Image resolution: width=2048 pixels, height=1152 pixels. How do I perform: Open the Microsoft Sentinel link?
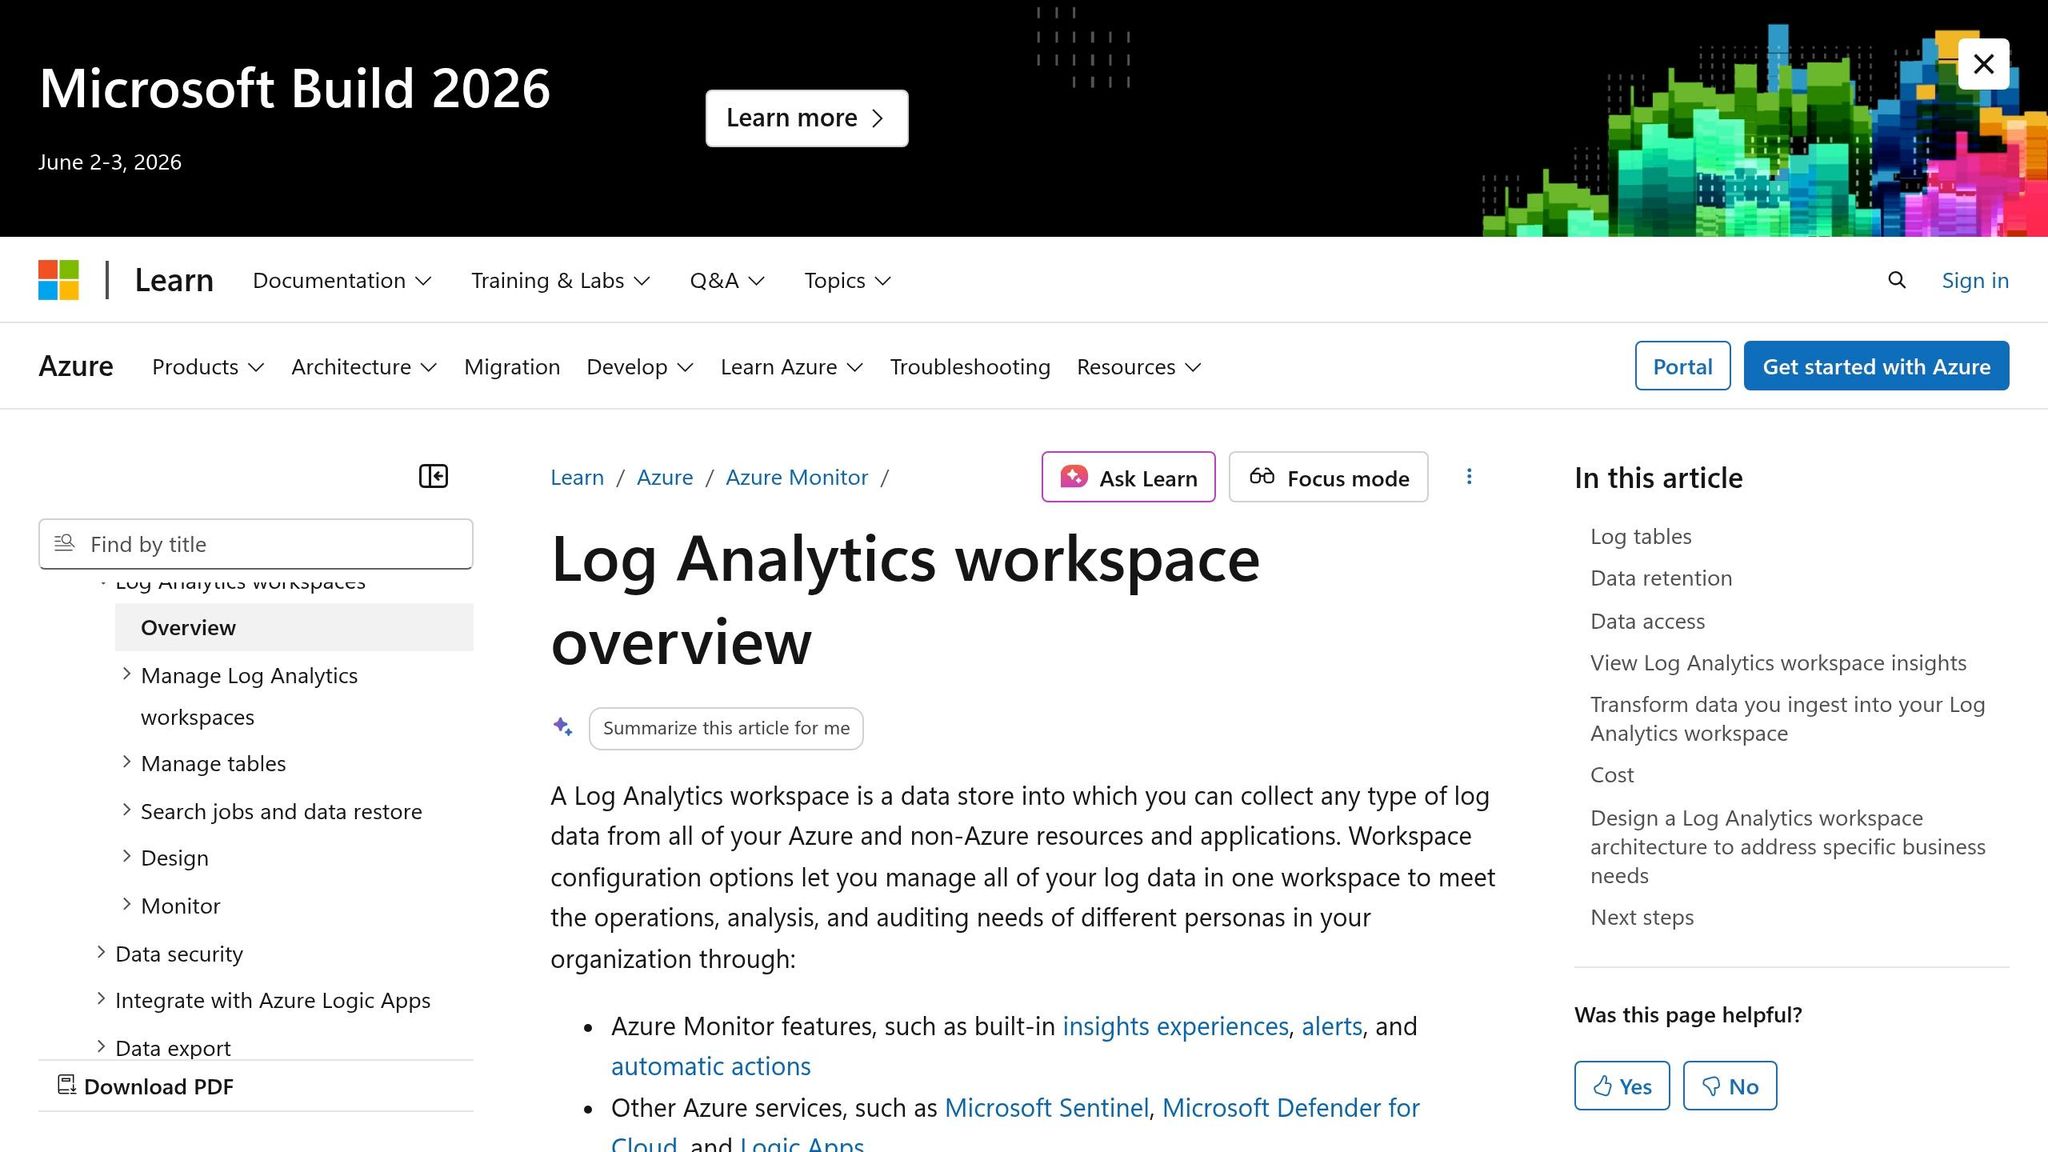pos(1046,1107)
